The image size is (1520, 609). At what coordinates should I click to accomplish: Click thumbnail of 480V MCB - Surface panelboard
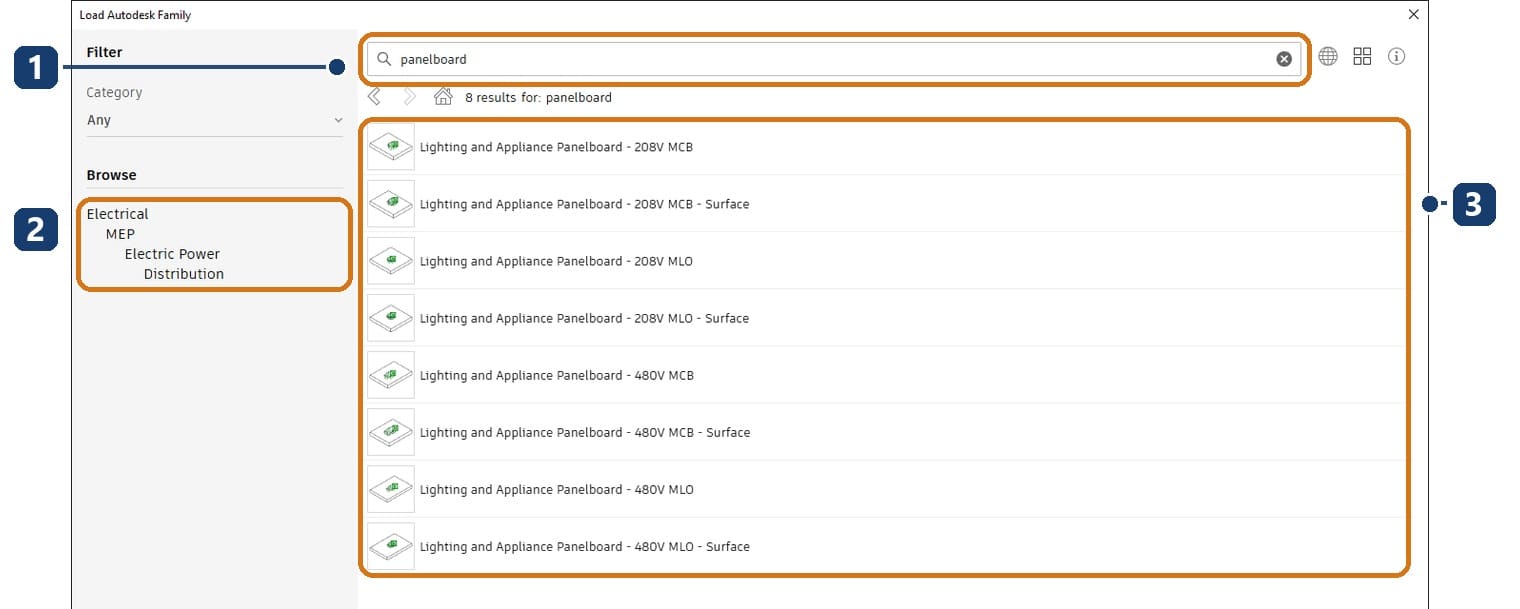[391, 432]
